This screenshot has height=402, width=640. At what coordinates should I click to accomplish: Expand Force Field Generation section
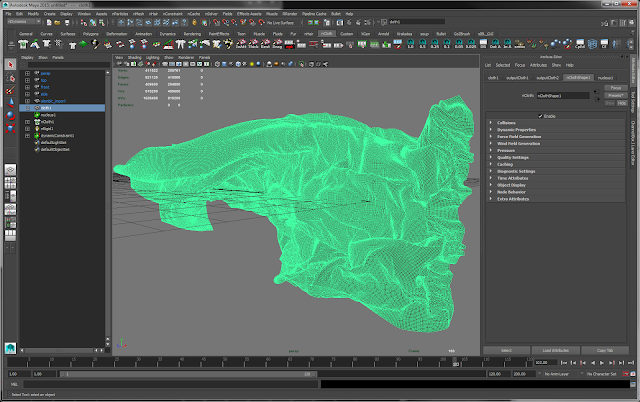[556, 137]
